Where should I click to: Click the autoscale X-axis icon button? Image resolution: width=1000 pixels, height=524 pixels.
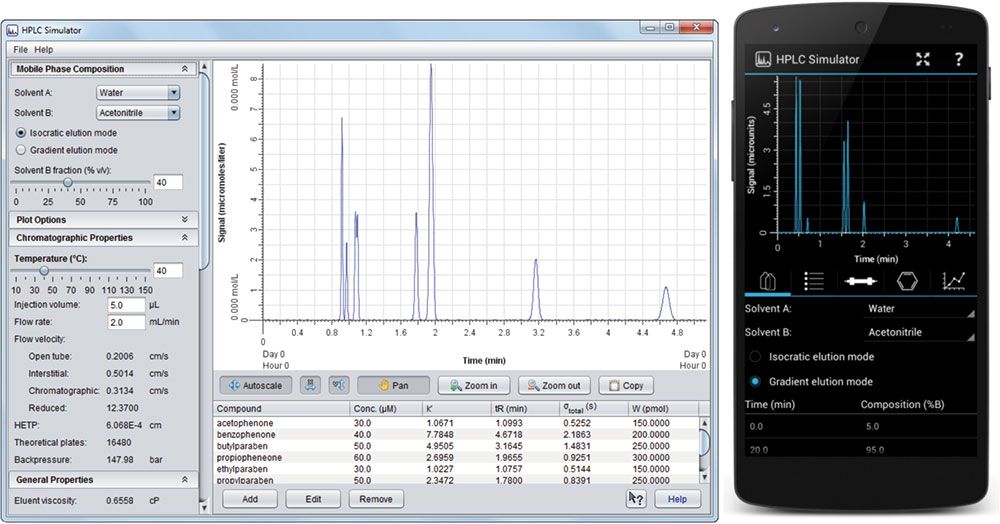311,385
